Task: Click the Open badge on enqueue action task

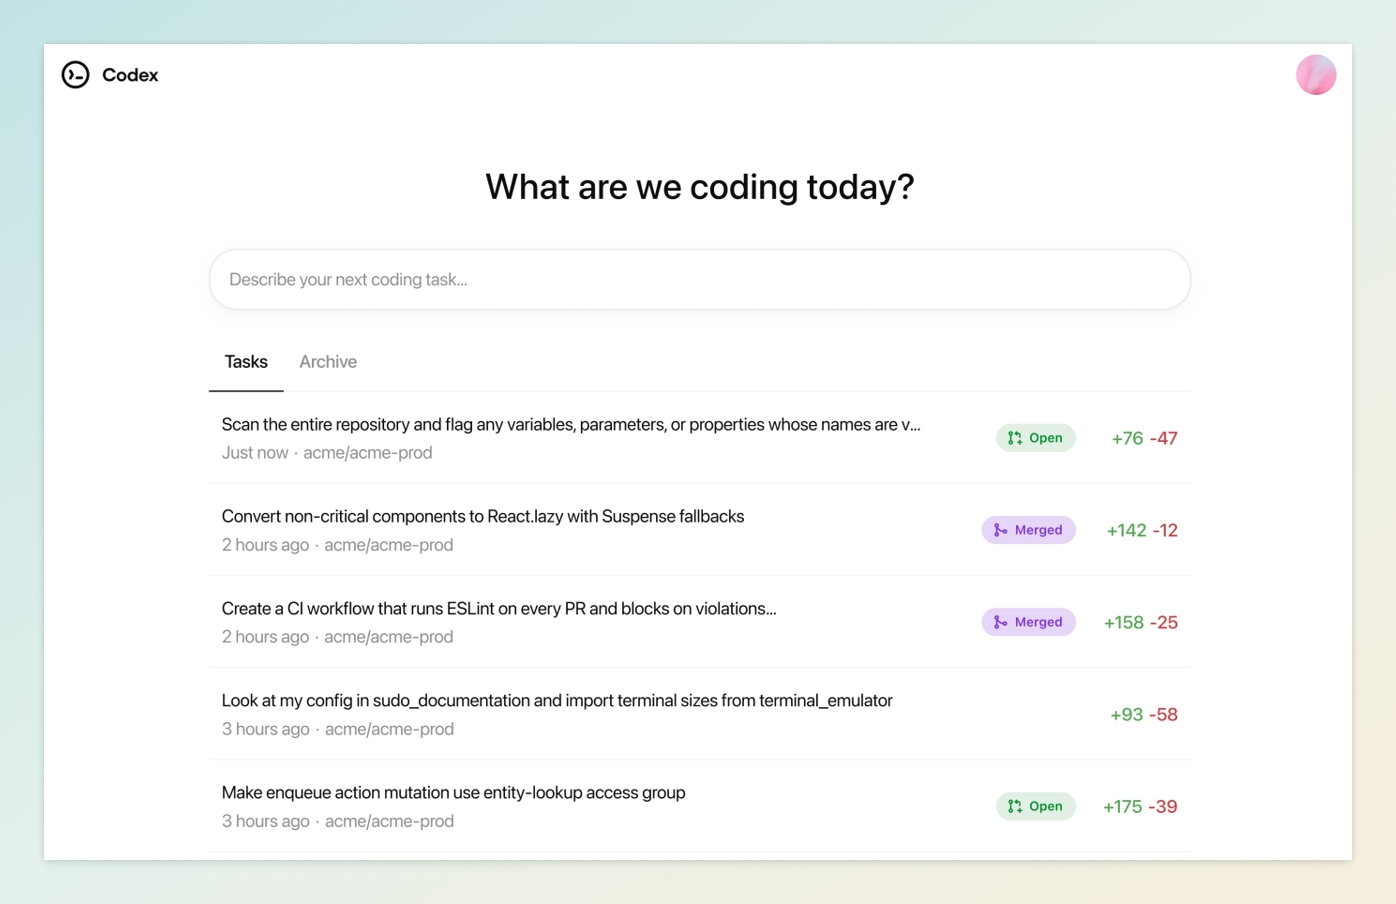Action: click(x=1036, y=806)
